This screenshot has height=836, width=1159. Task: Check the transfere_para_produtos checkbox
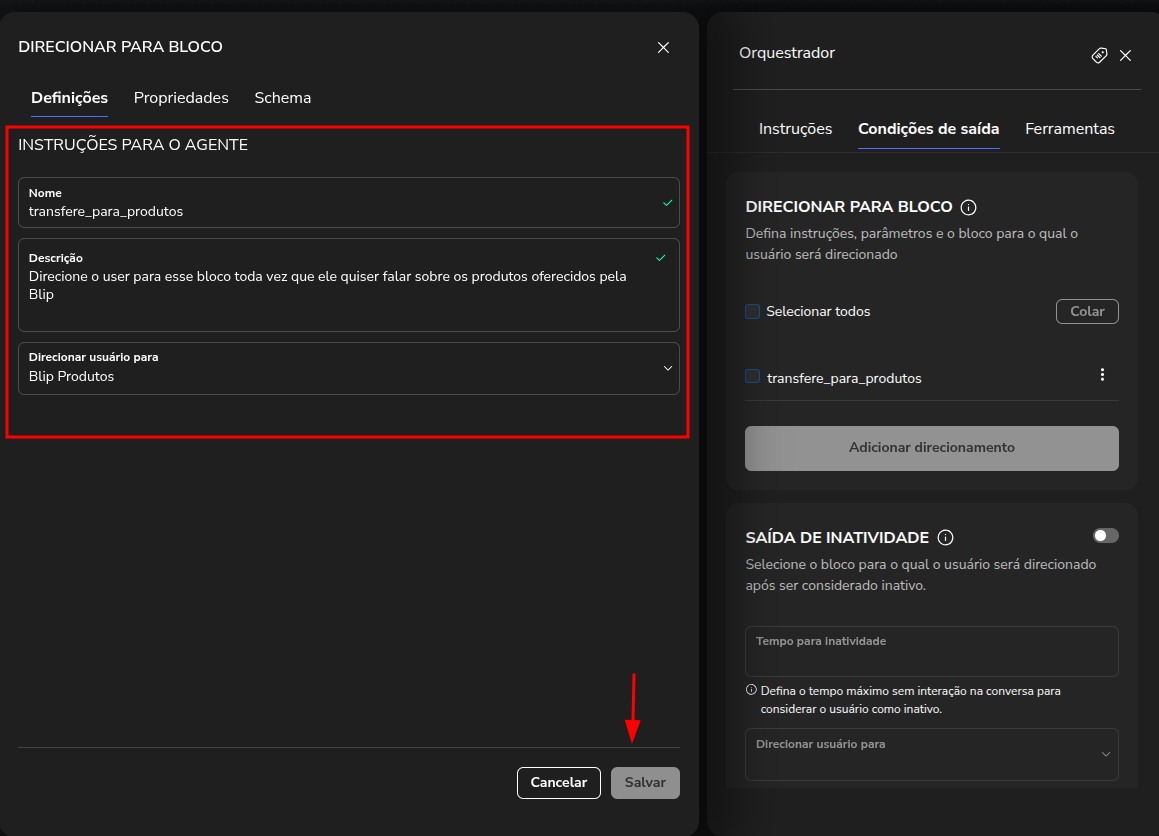tap(753, 377)
